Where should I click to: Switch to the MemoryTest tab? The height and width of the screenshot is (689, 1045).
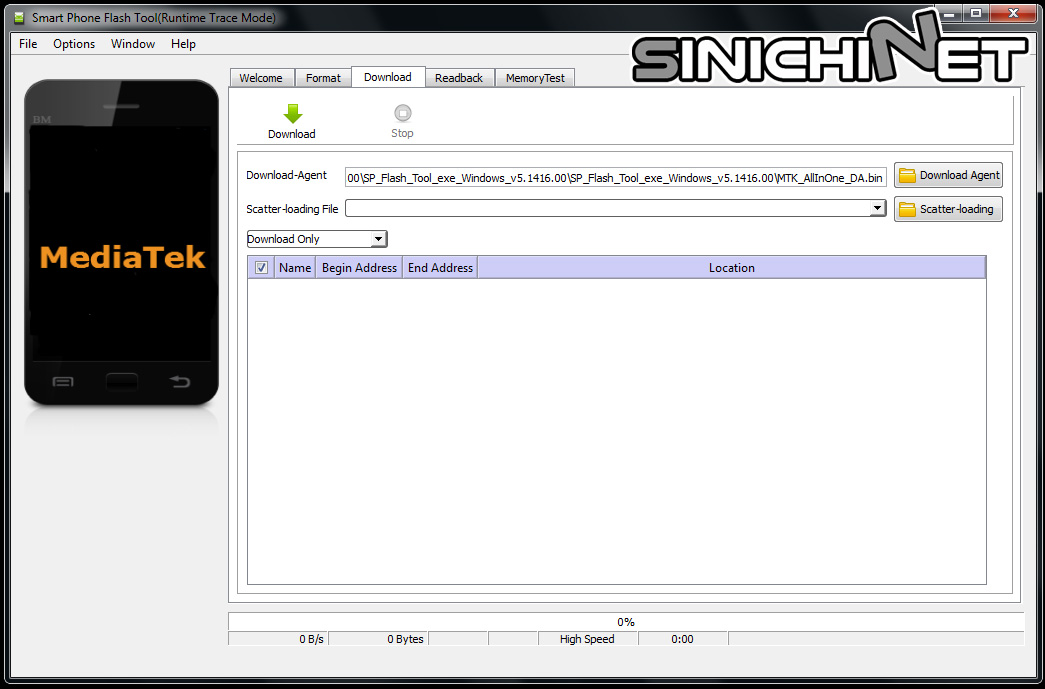coord(534,76)
